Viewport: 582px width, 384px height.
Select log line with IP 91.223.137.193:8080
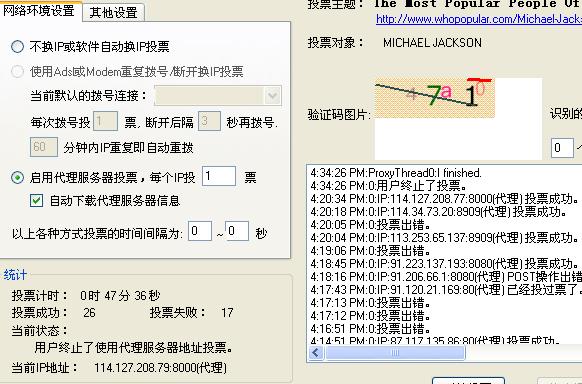click(x=444, y=264)
